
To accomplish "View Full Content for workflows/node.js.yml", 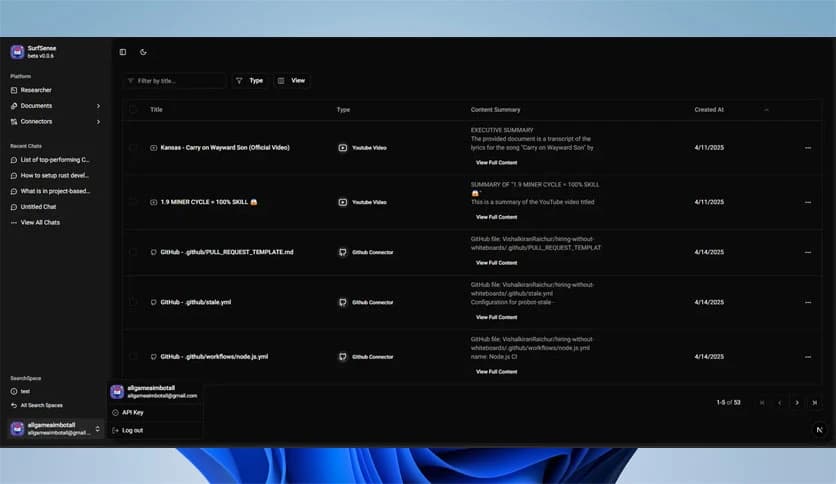I will [x=496, y=372].
